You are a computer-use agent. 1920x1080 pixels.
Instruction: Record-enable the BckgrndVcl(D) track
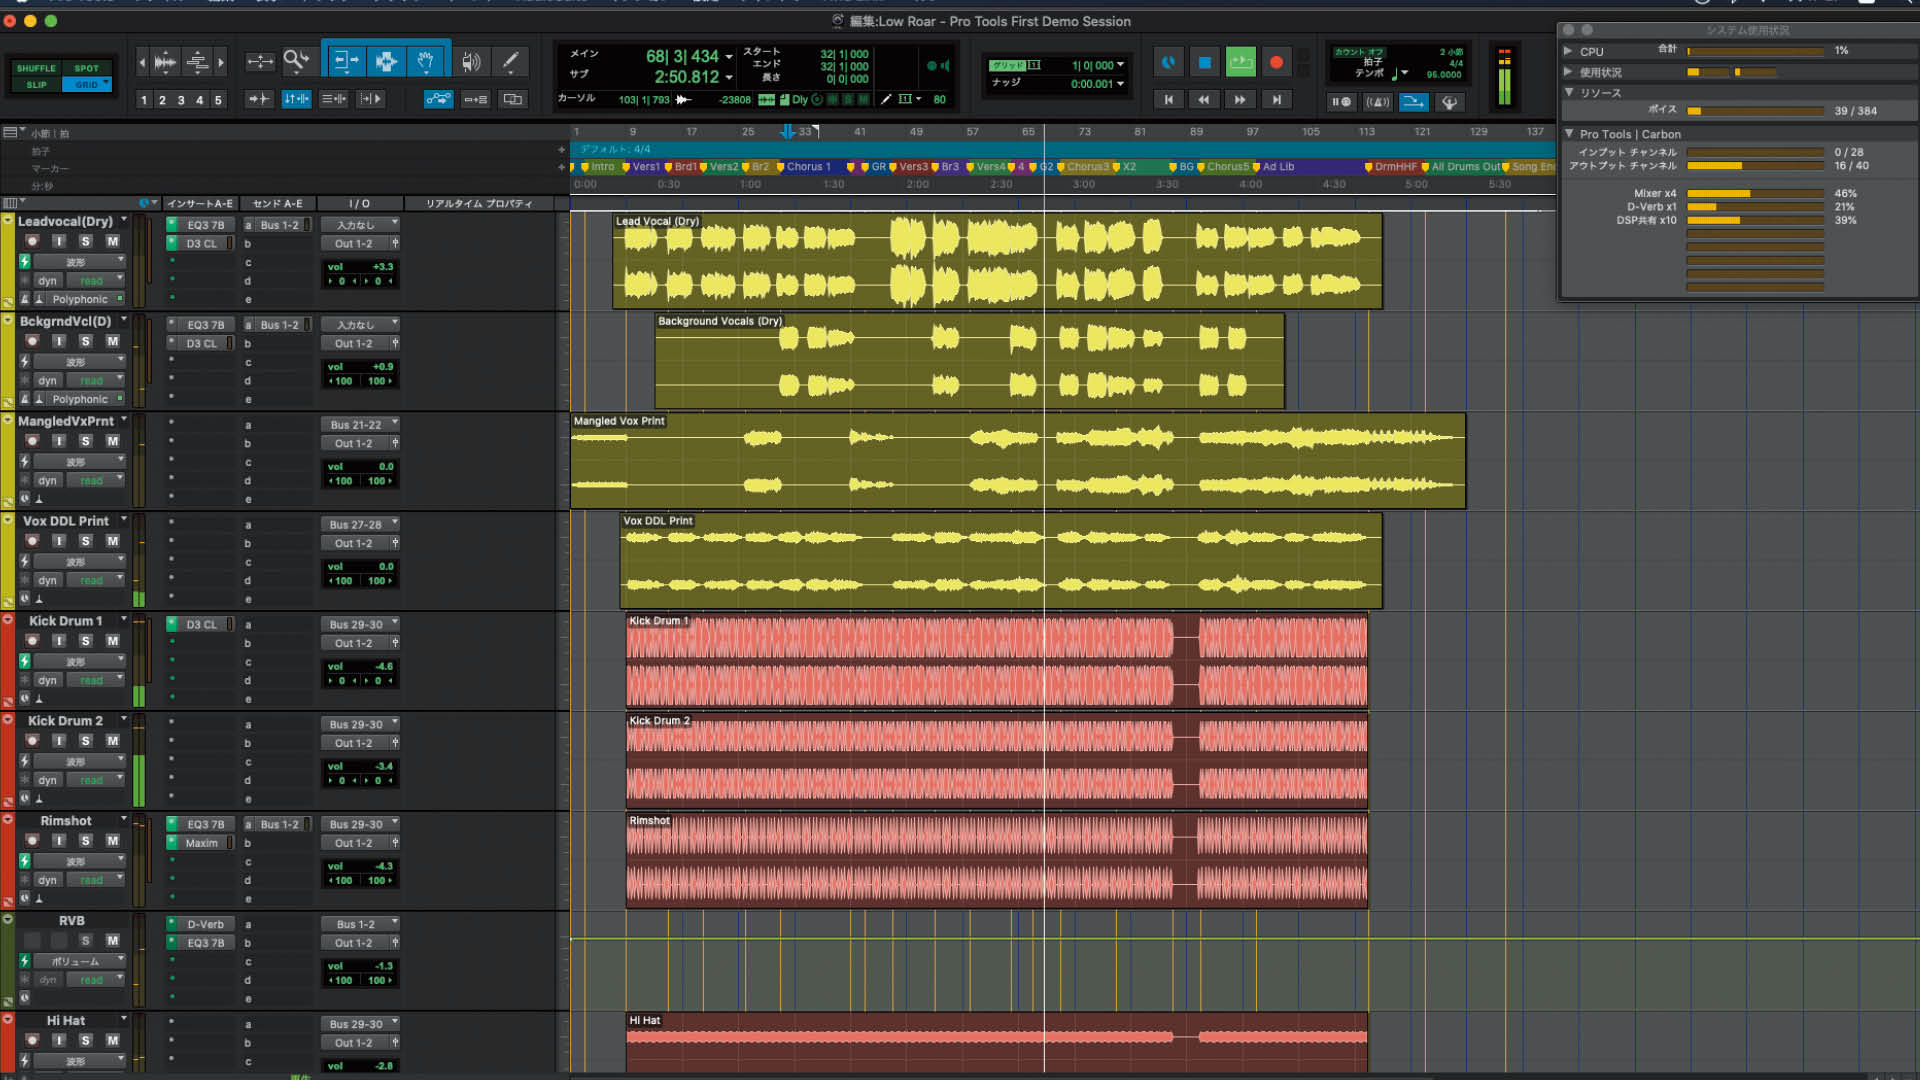tap(32, 341)
